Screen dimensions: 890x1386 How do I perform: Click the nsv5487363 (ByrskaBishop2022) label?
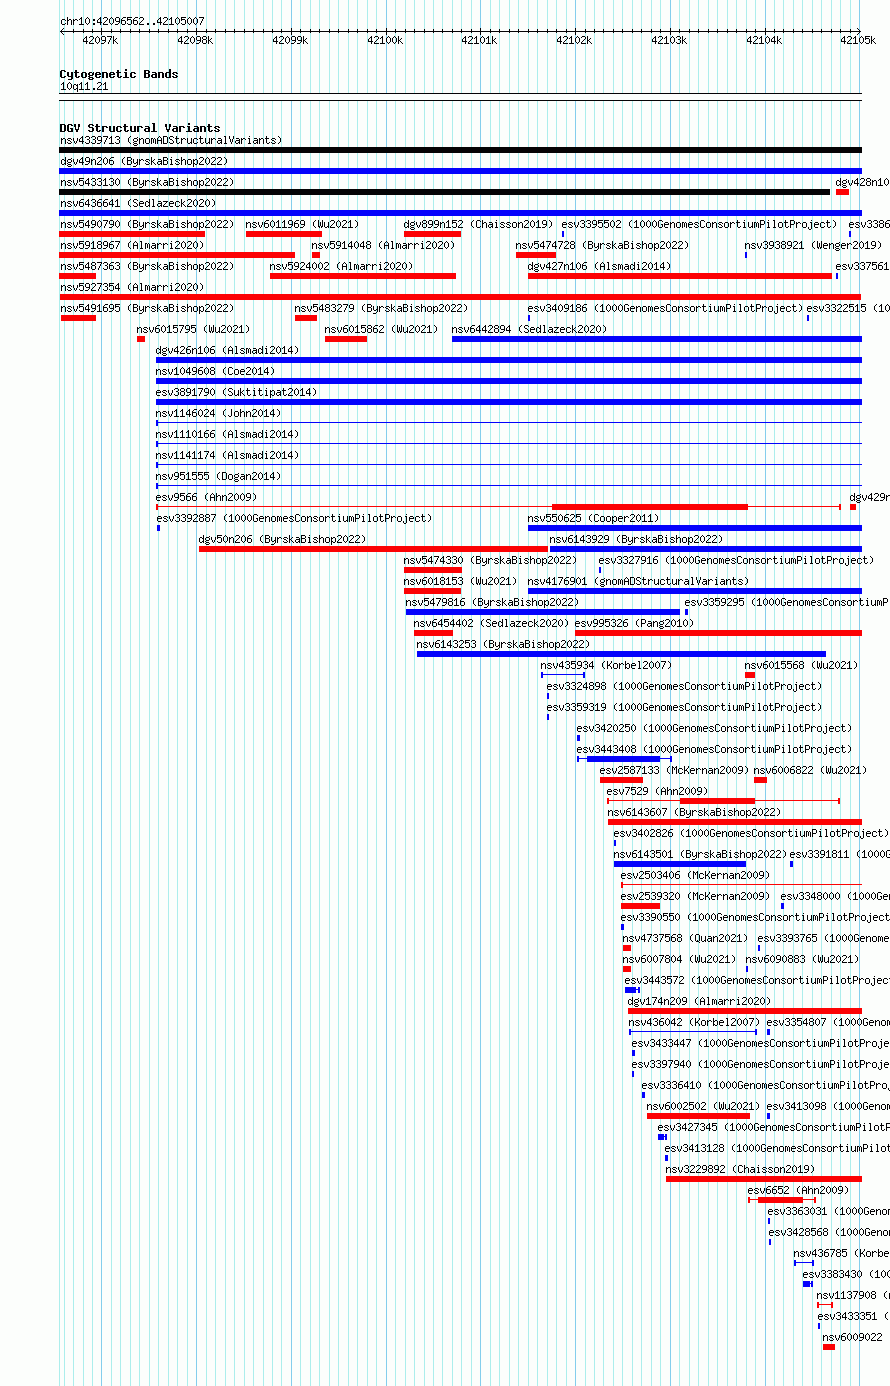click(x=147, y=266)
